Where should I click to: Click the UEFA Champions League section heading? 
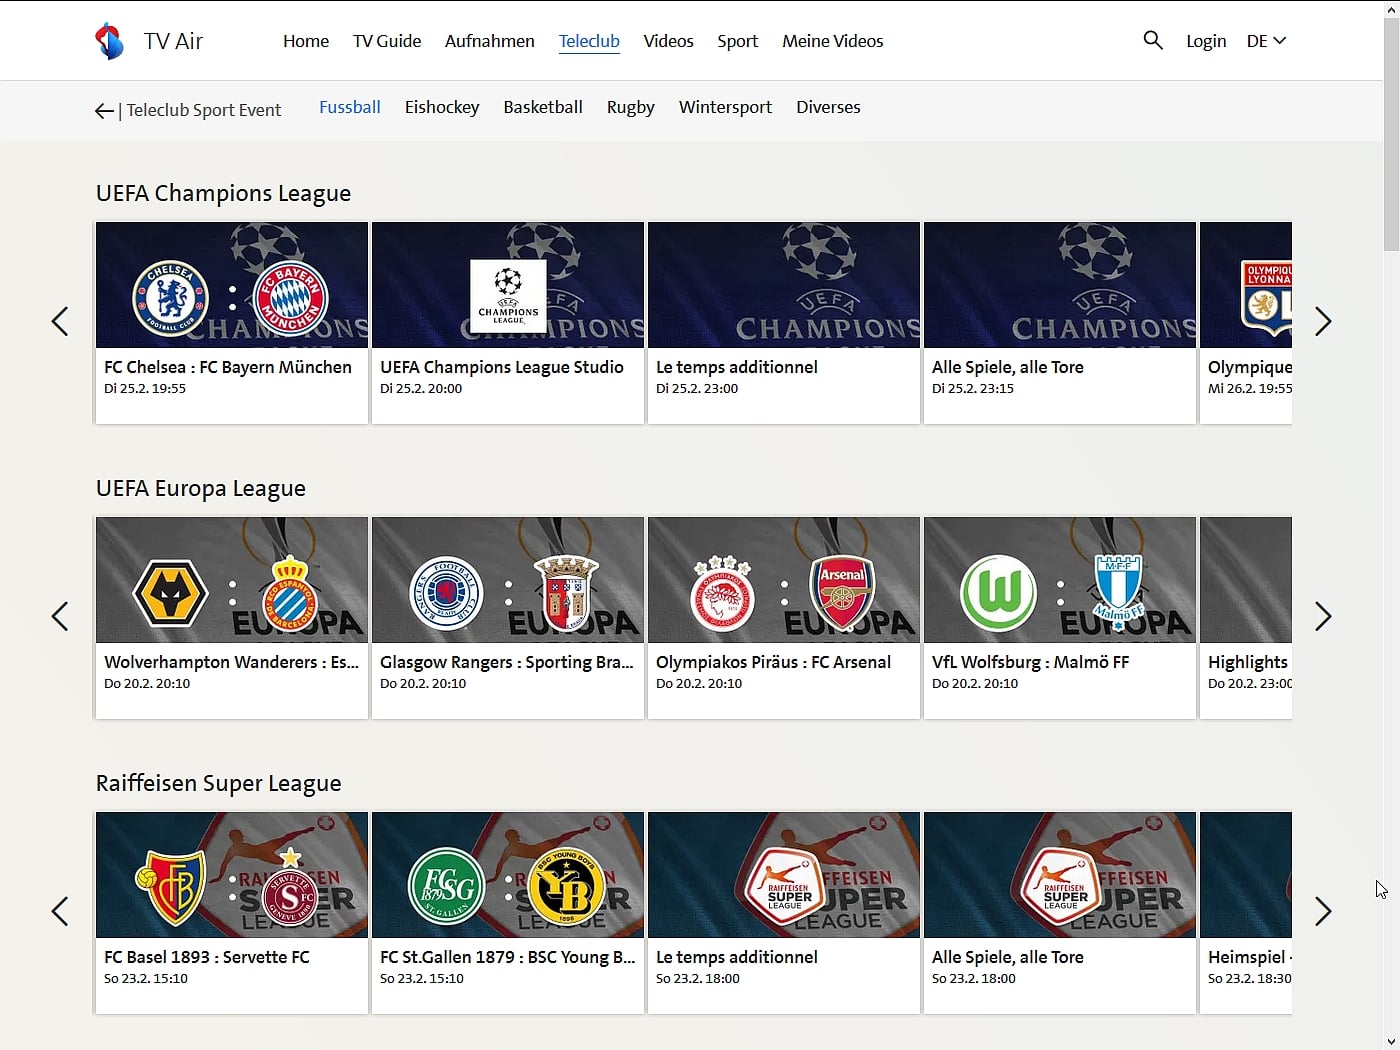pos(224,193)
